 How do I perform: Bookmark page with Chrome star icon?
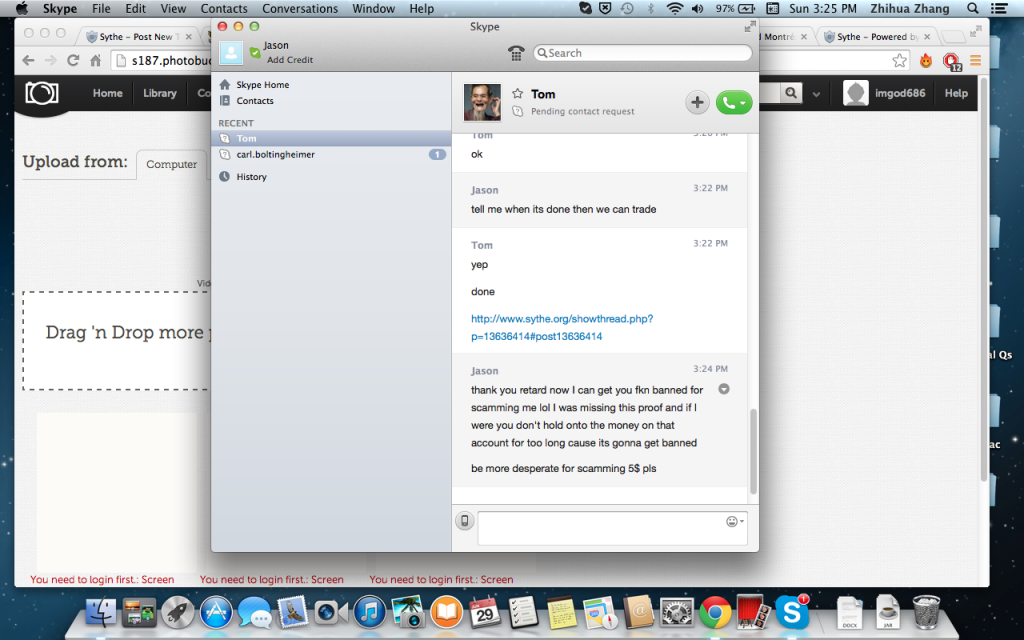[x=900, y=61]
